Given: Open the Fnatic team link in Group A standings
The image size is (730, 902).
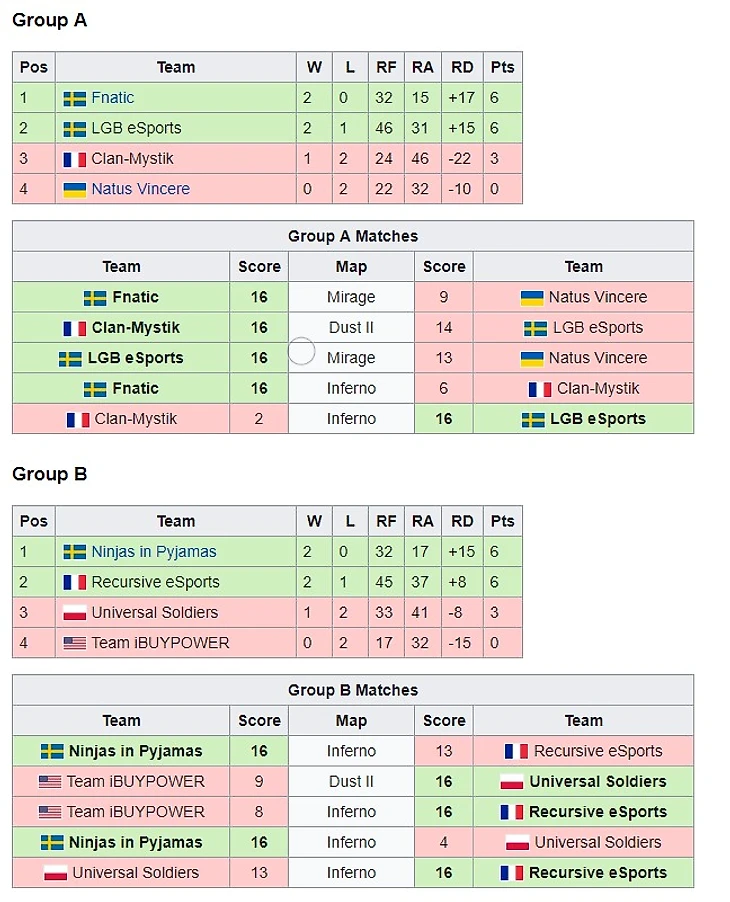Looking at the screenshot, I should pyautogui.click(x=112, y=98).
